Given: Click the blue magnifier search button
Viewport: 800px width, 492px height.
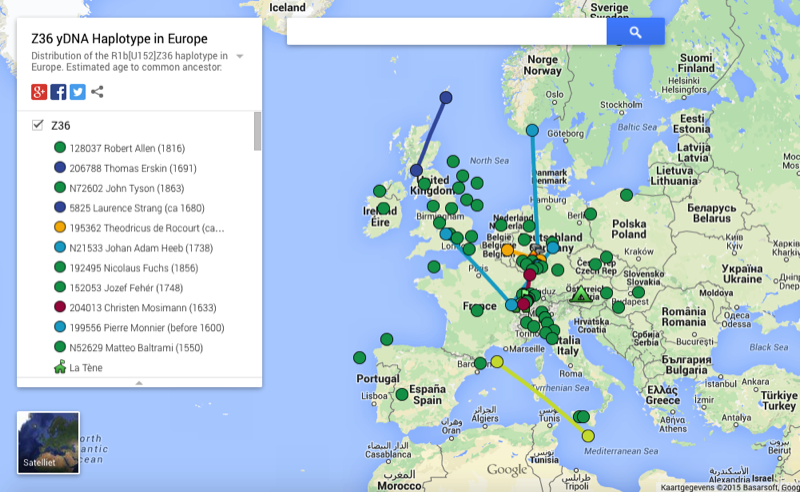Looking at the screenshot, I should [635, 32].
